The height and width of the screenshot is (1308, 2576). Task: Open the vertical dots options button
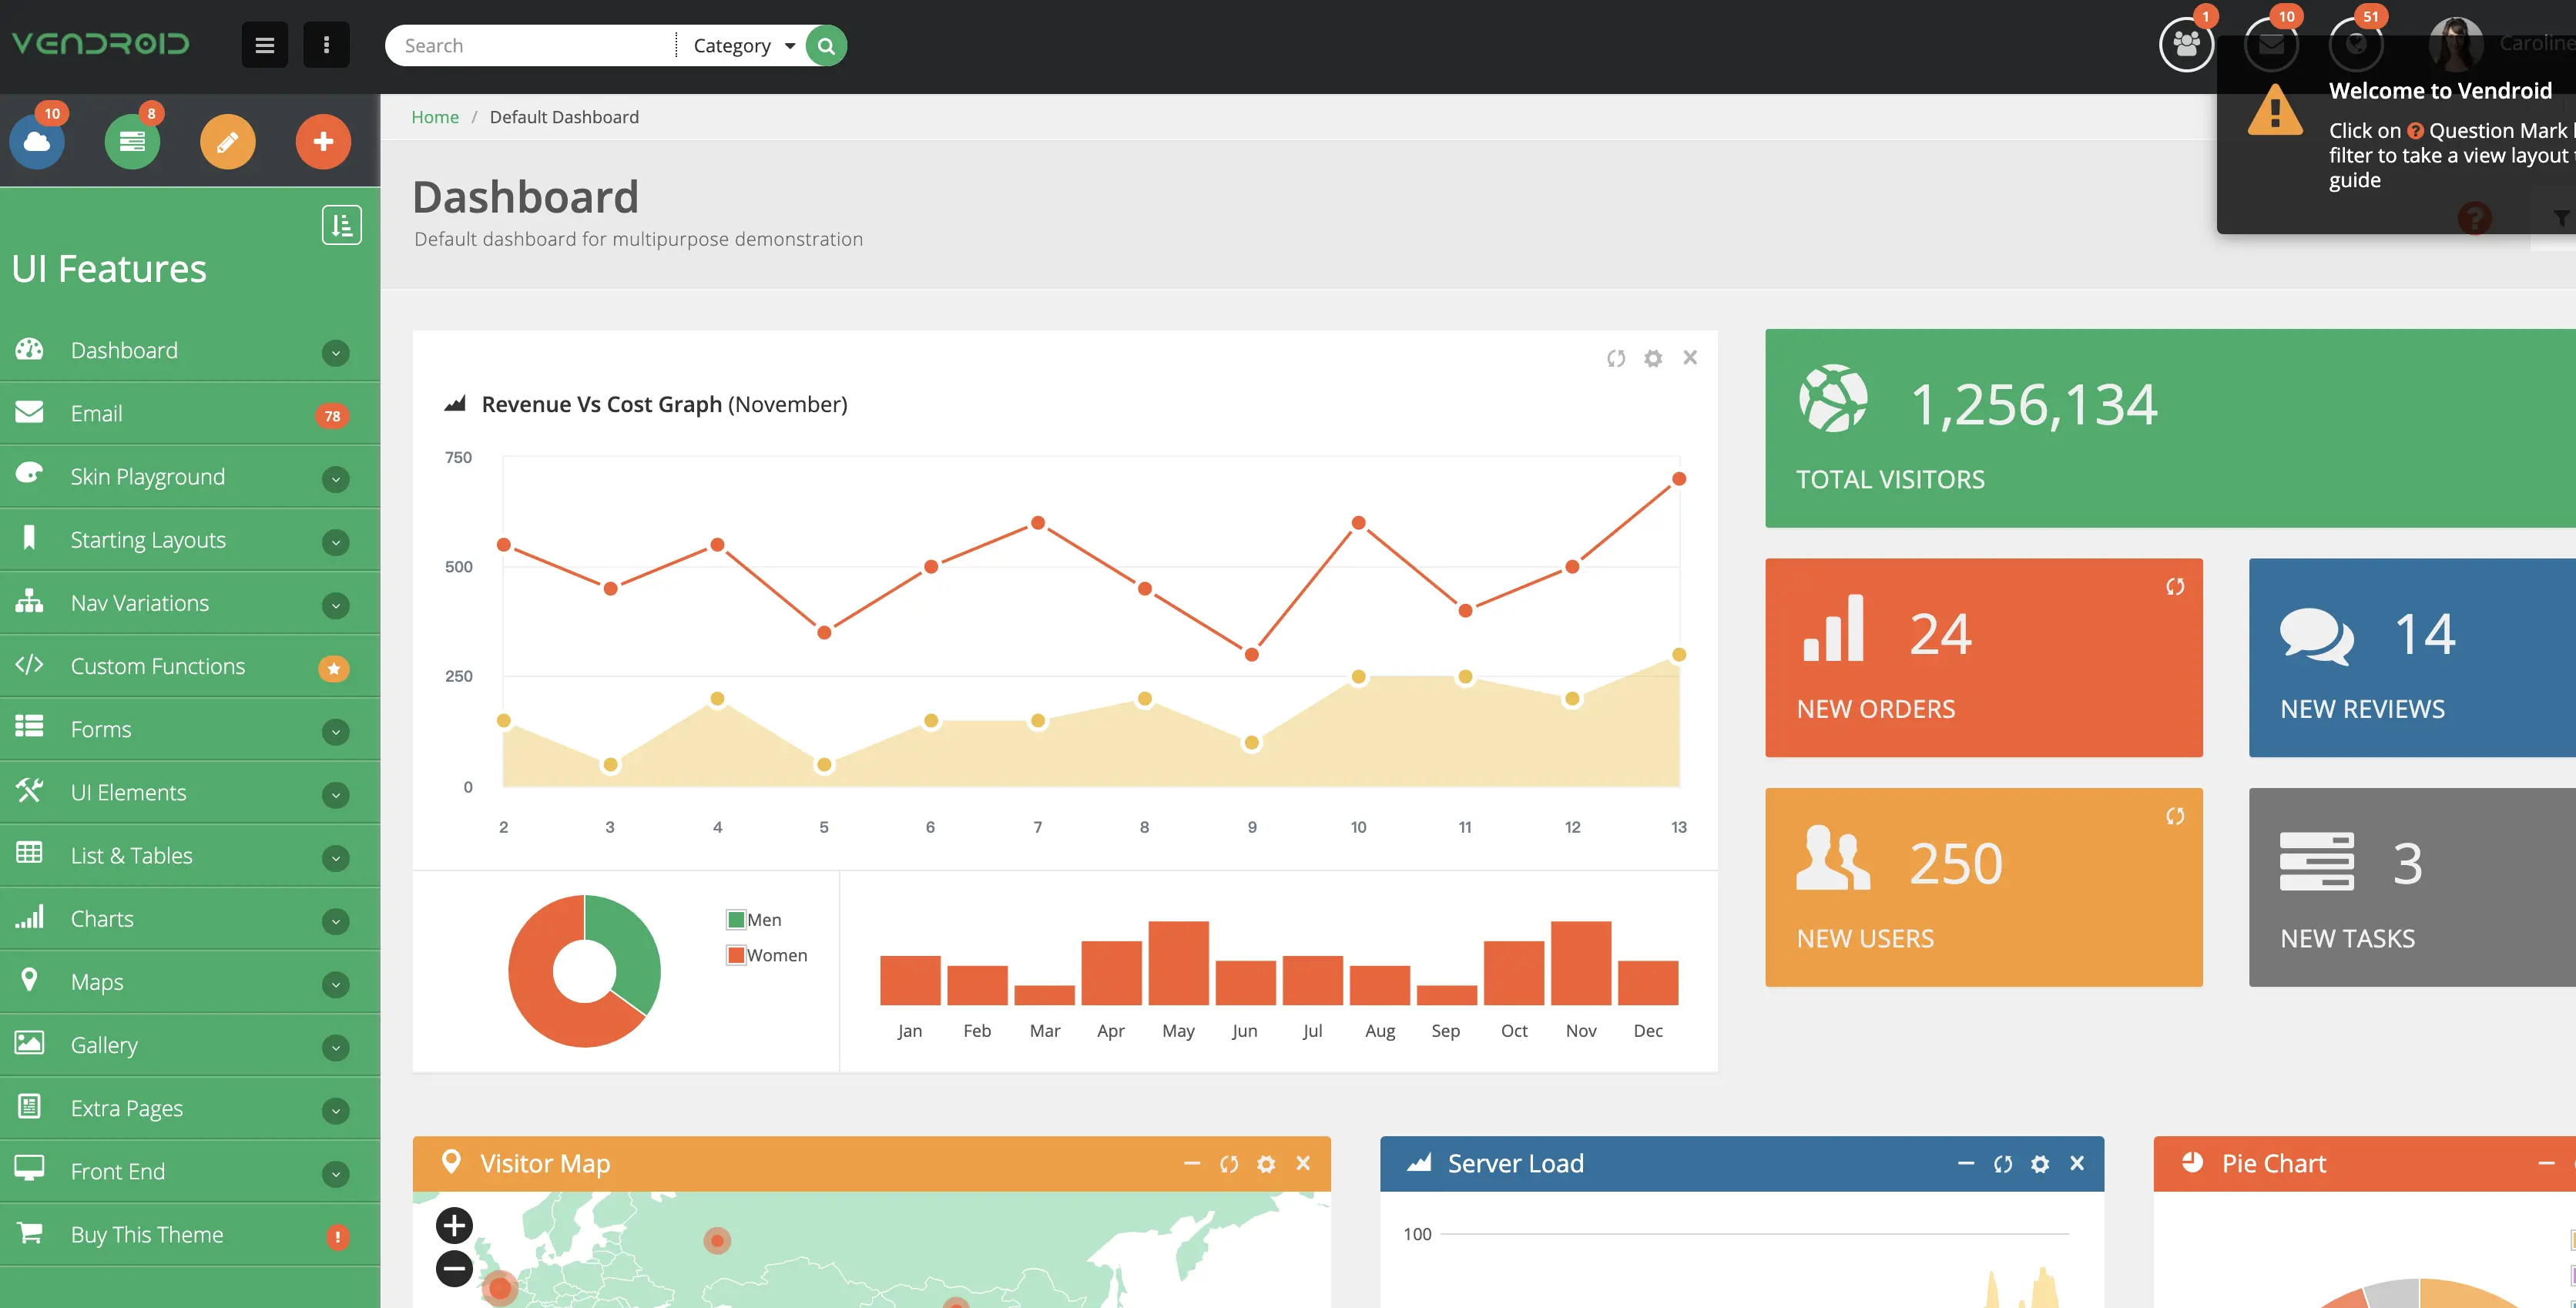[326, 45]
